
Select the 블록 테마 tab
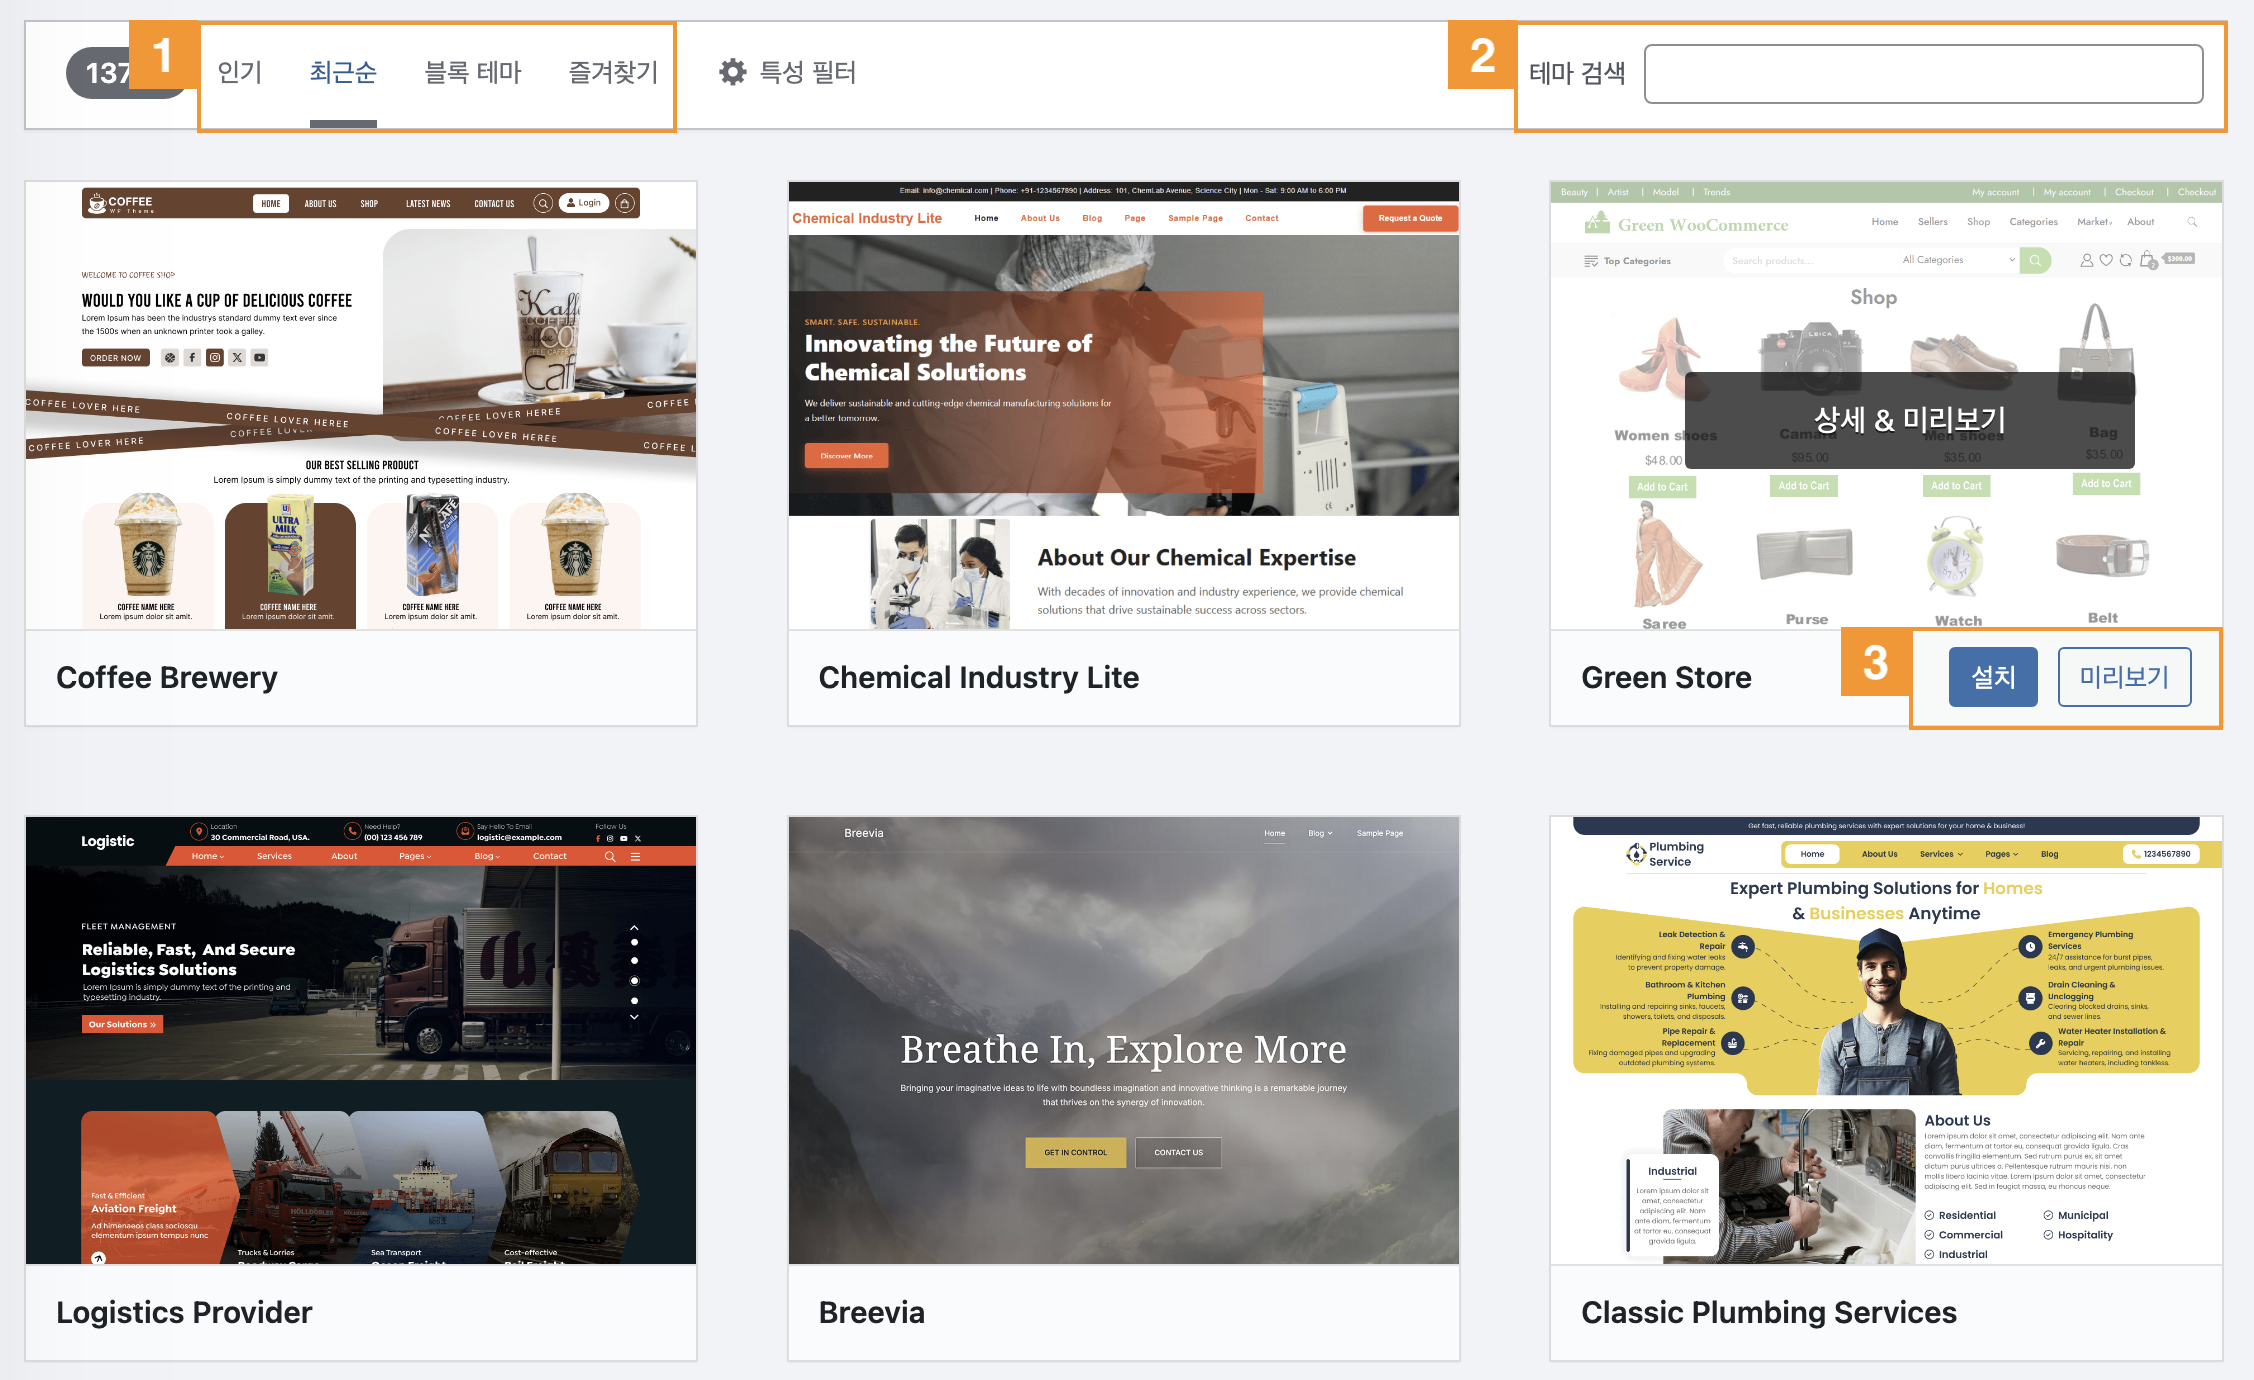(473, 72)
